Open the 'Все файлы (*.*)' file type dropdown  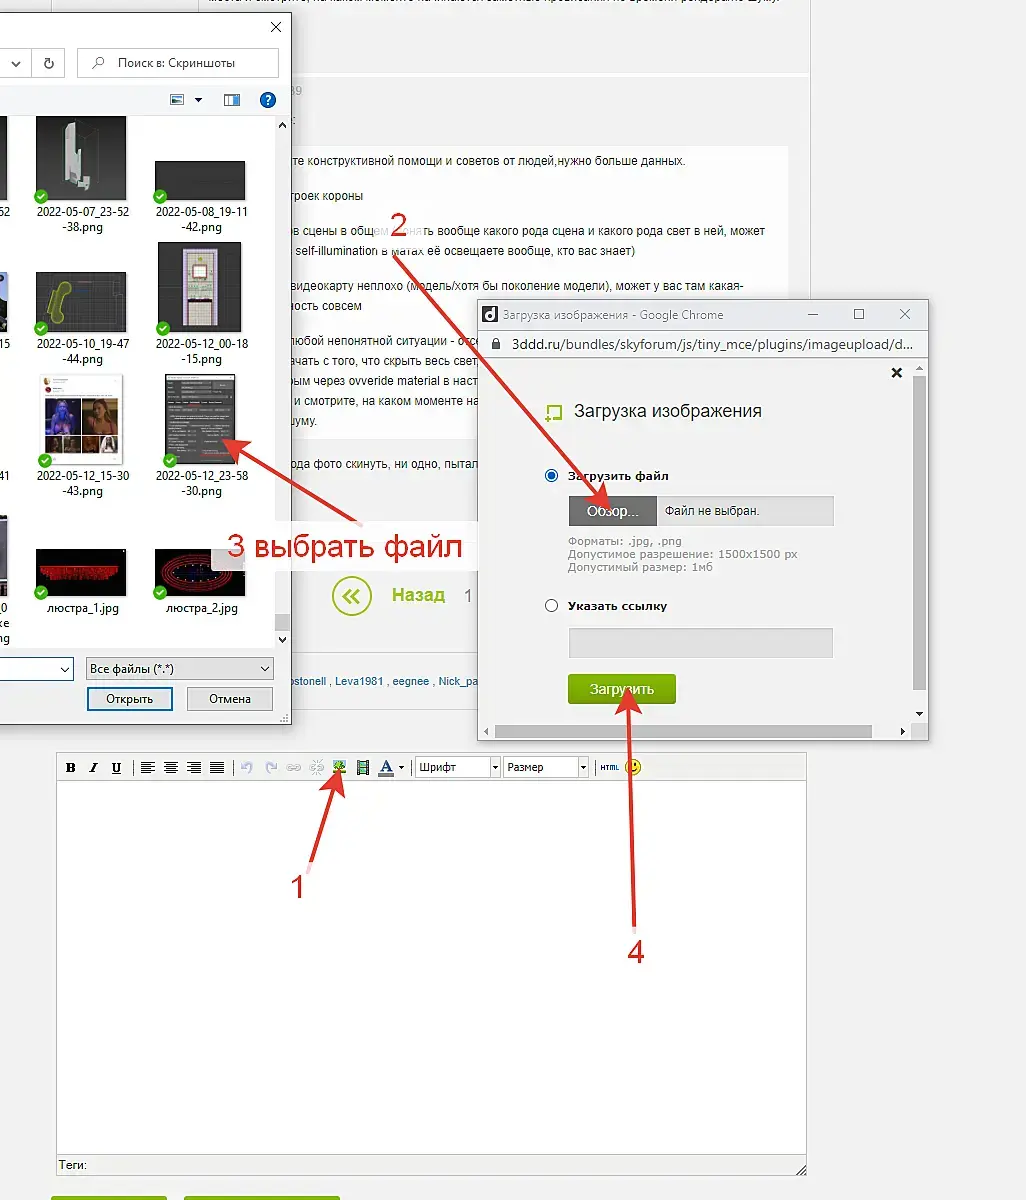tap(180, 669)
